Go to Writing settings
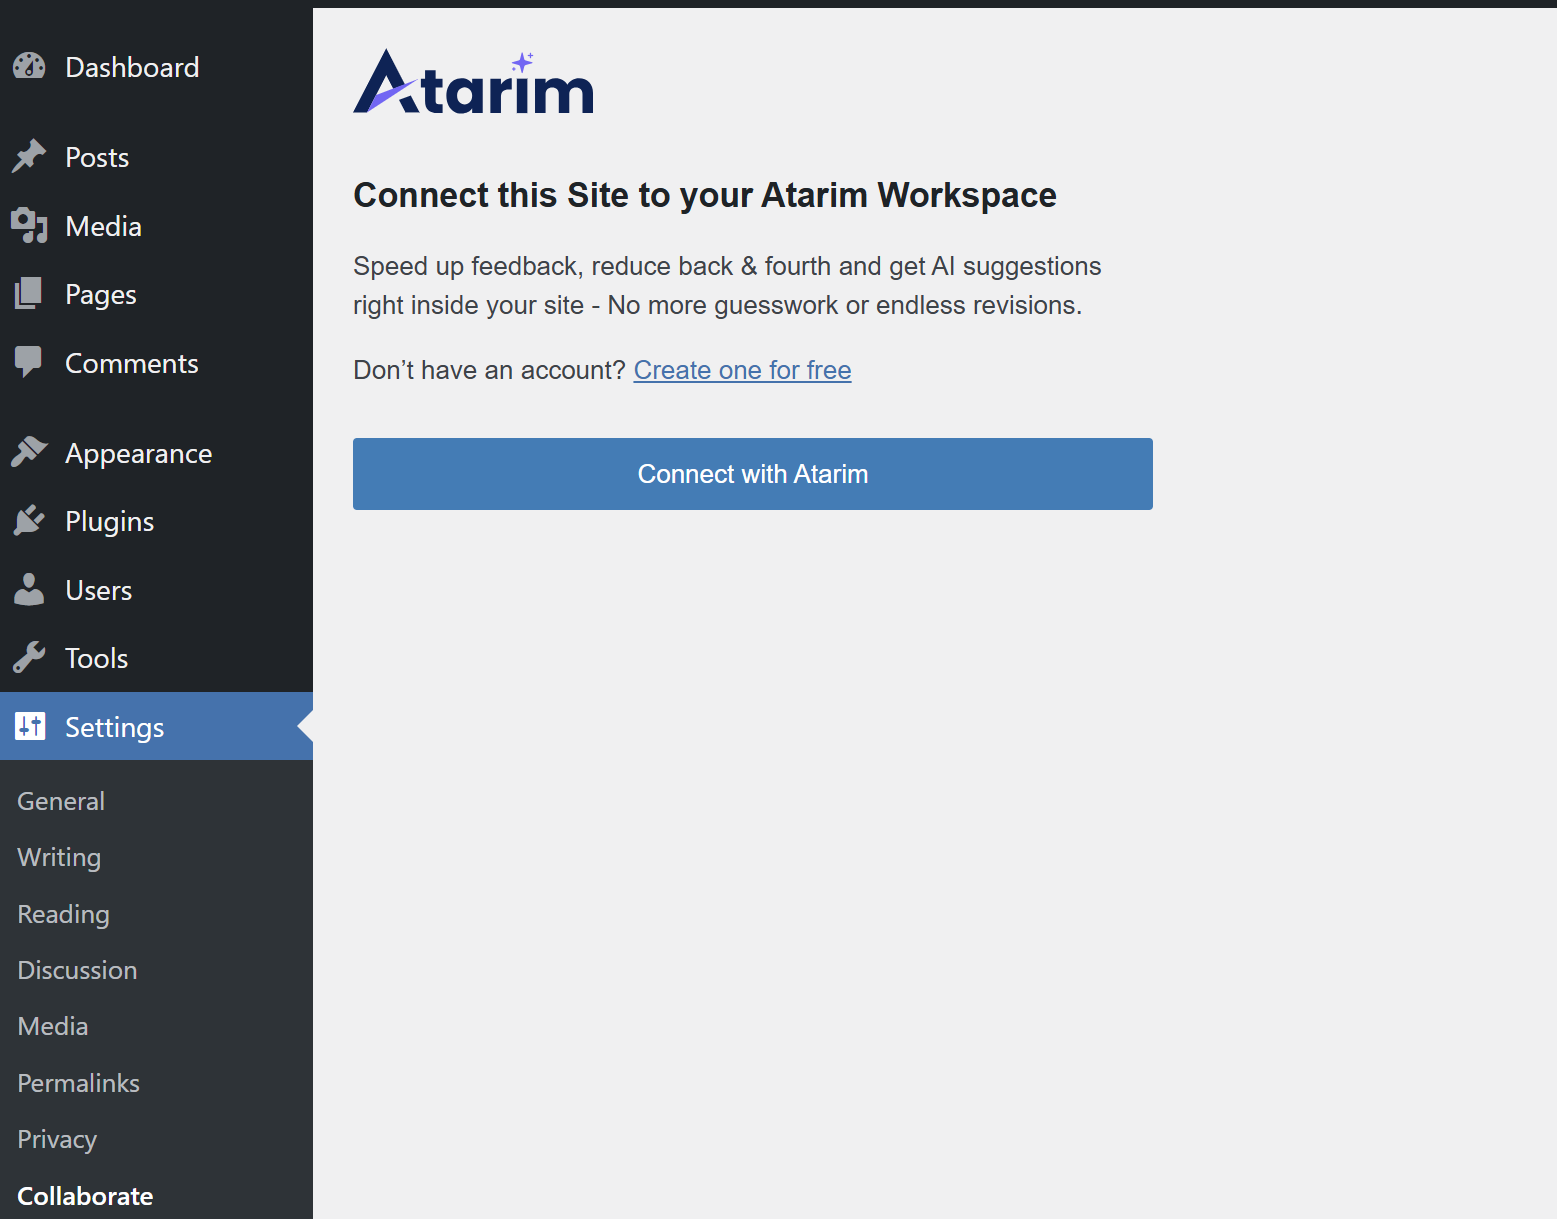 coord(59,857)
